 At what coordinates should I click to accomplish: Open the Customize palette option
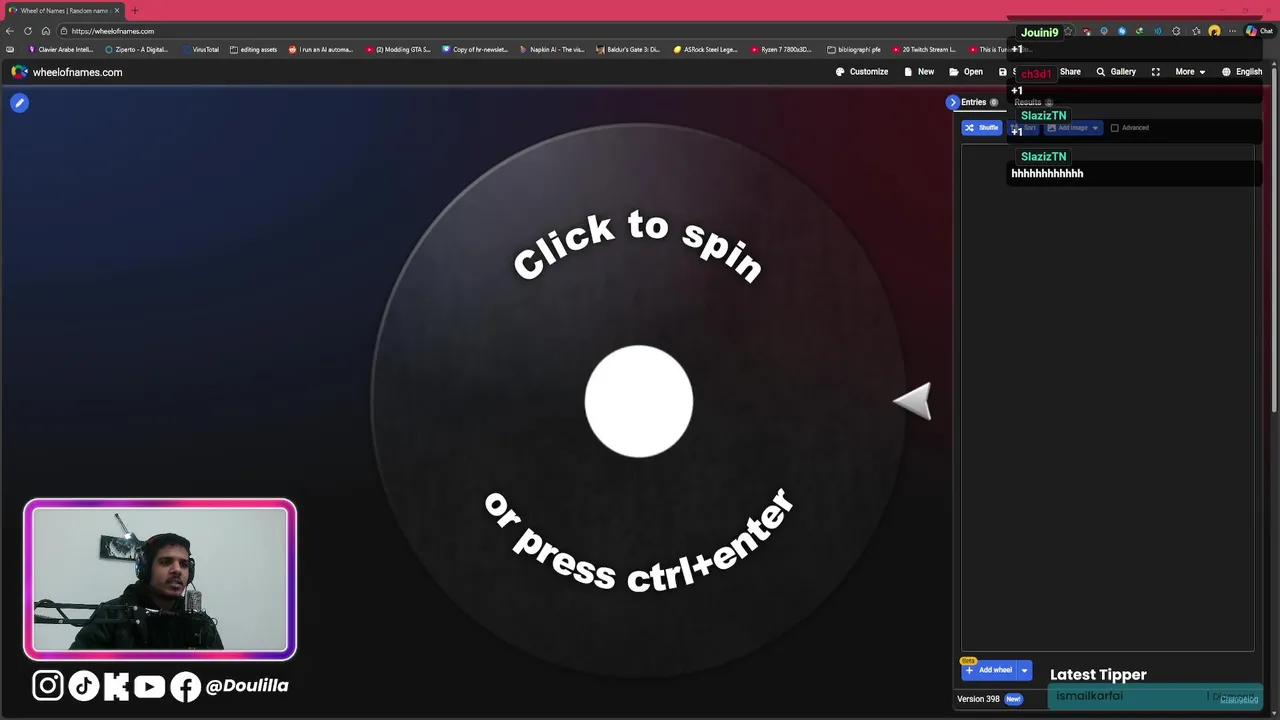pos(862,72)
